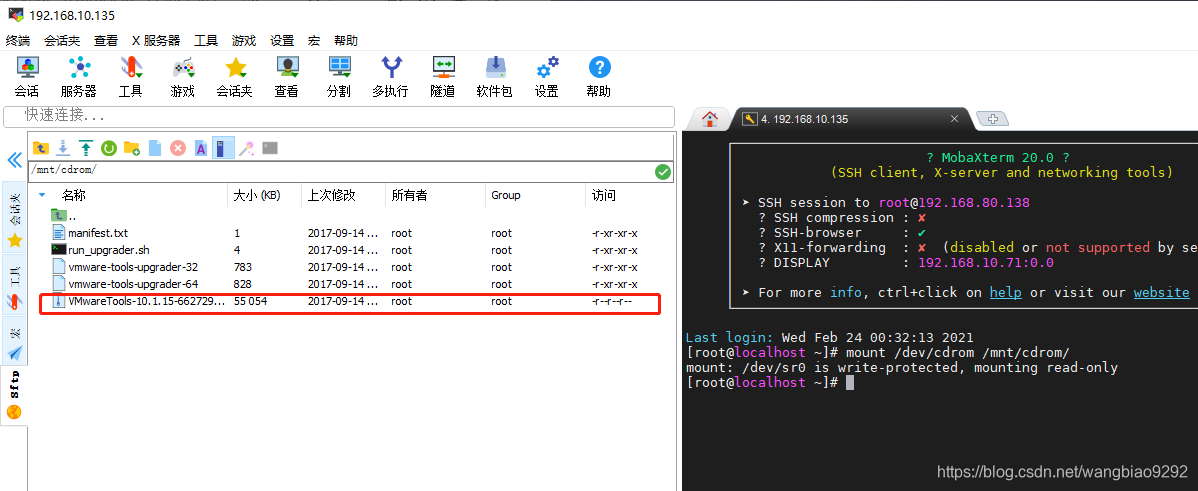Click the blue sort arrow left of 名称

42,195
